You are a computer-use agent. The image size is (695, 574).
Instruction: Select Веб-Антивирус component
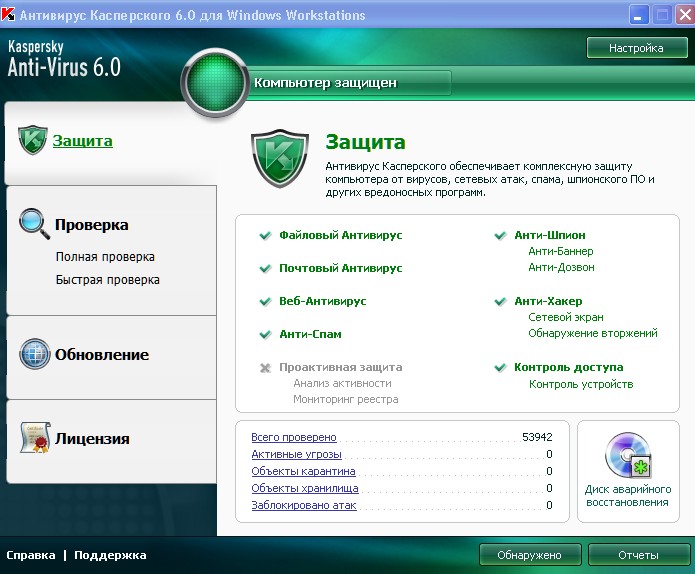tap(323, 301)
